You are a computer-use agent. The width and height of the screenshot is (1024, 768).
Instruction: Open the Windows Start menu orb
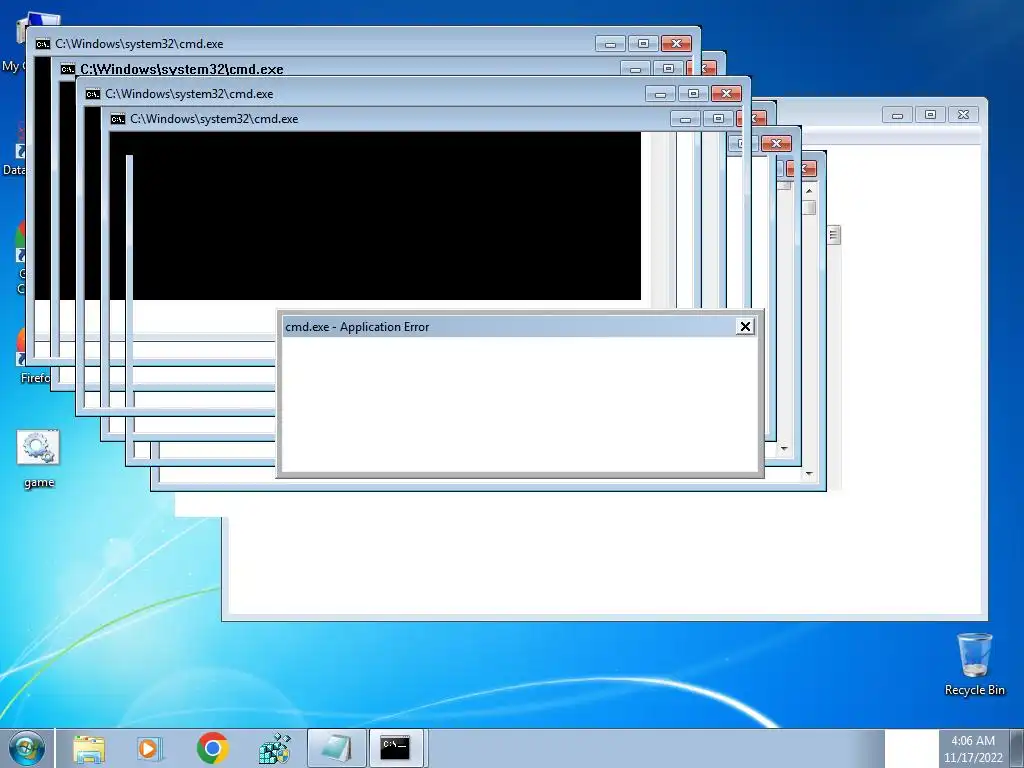point(27,748)
